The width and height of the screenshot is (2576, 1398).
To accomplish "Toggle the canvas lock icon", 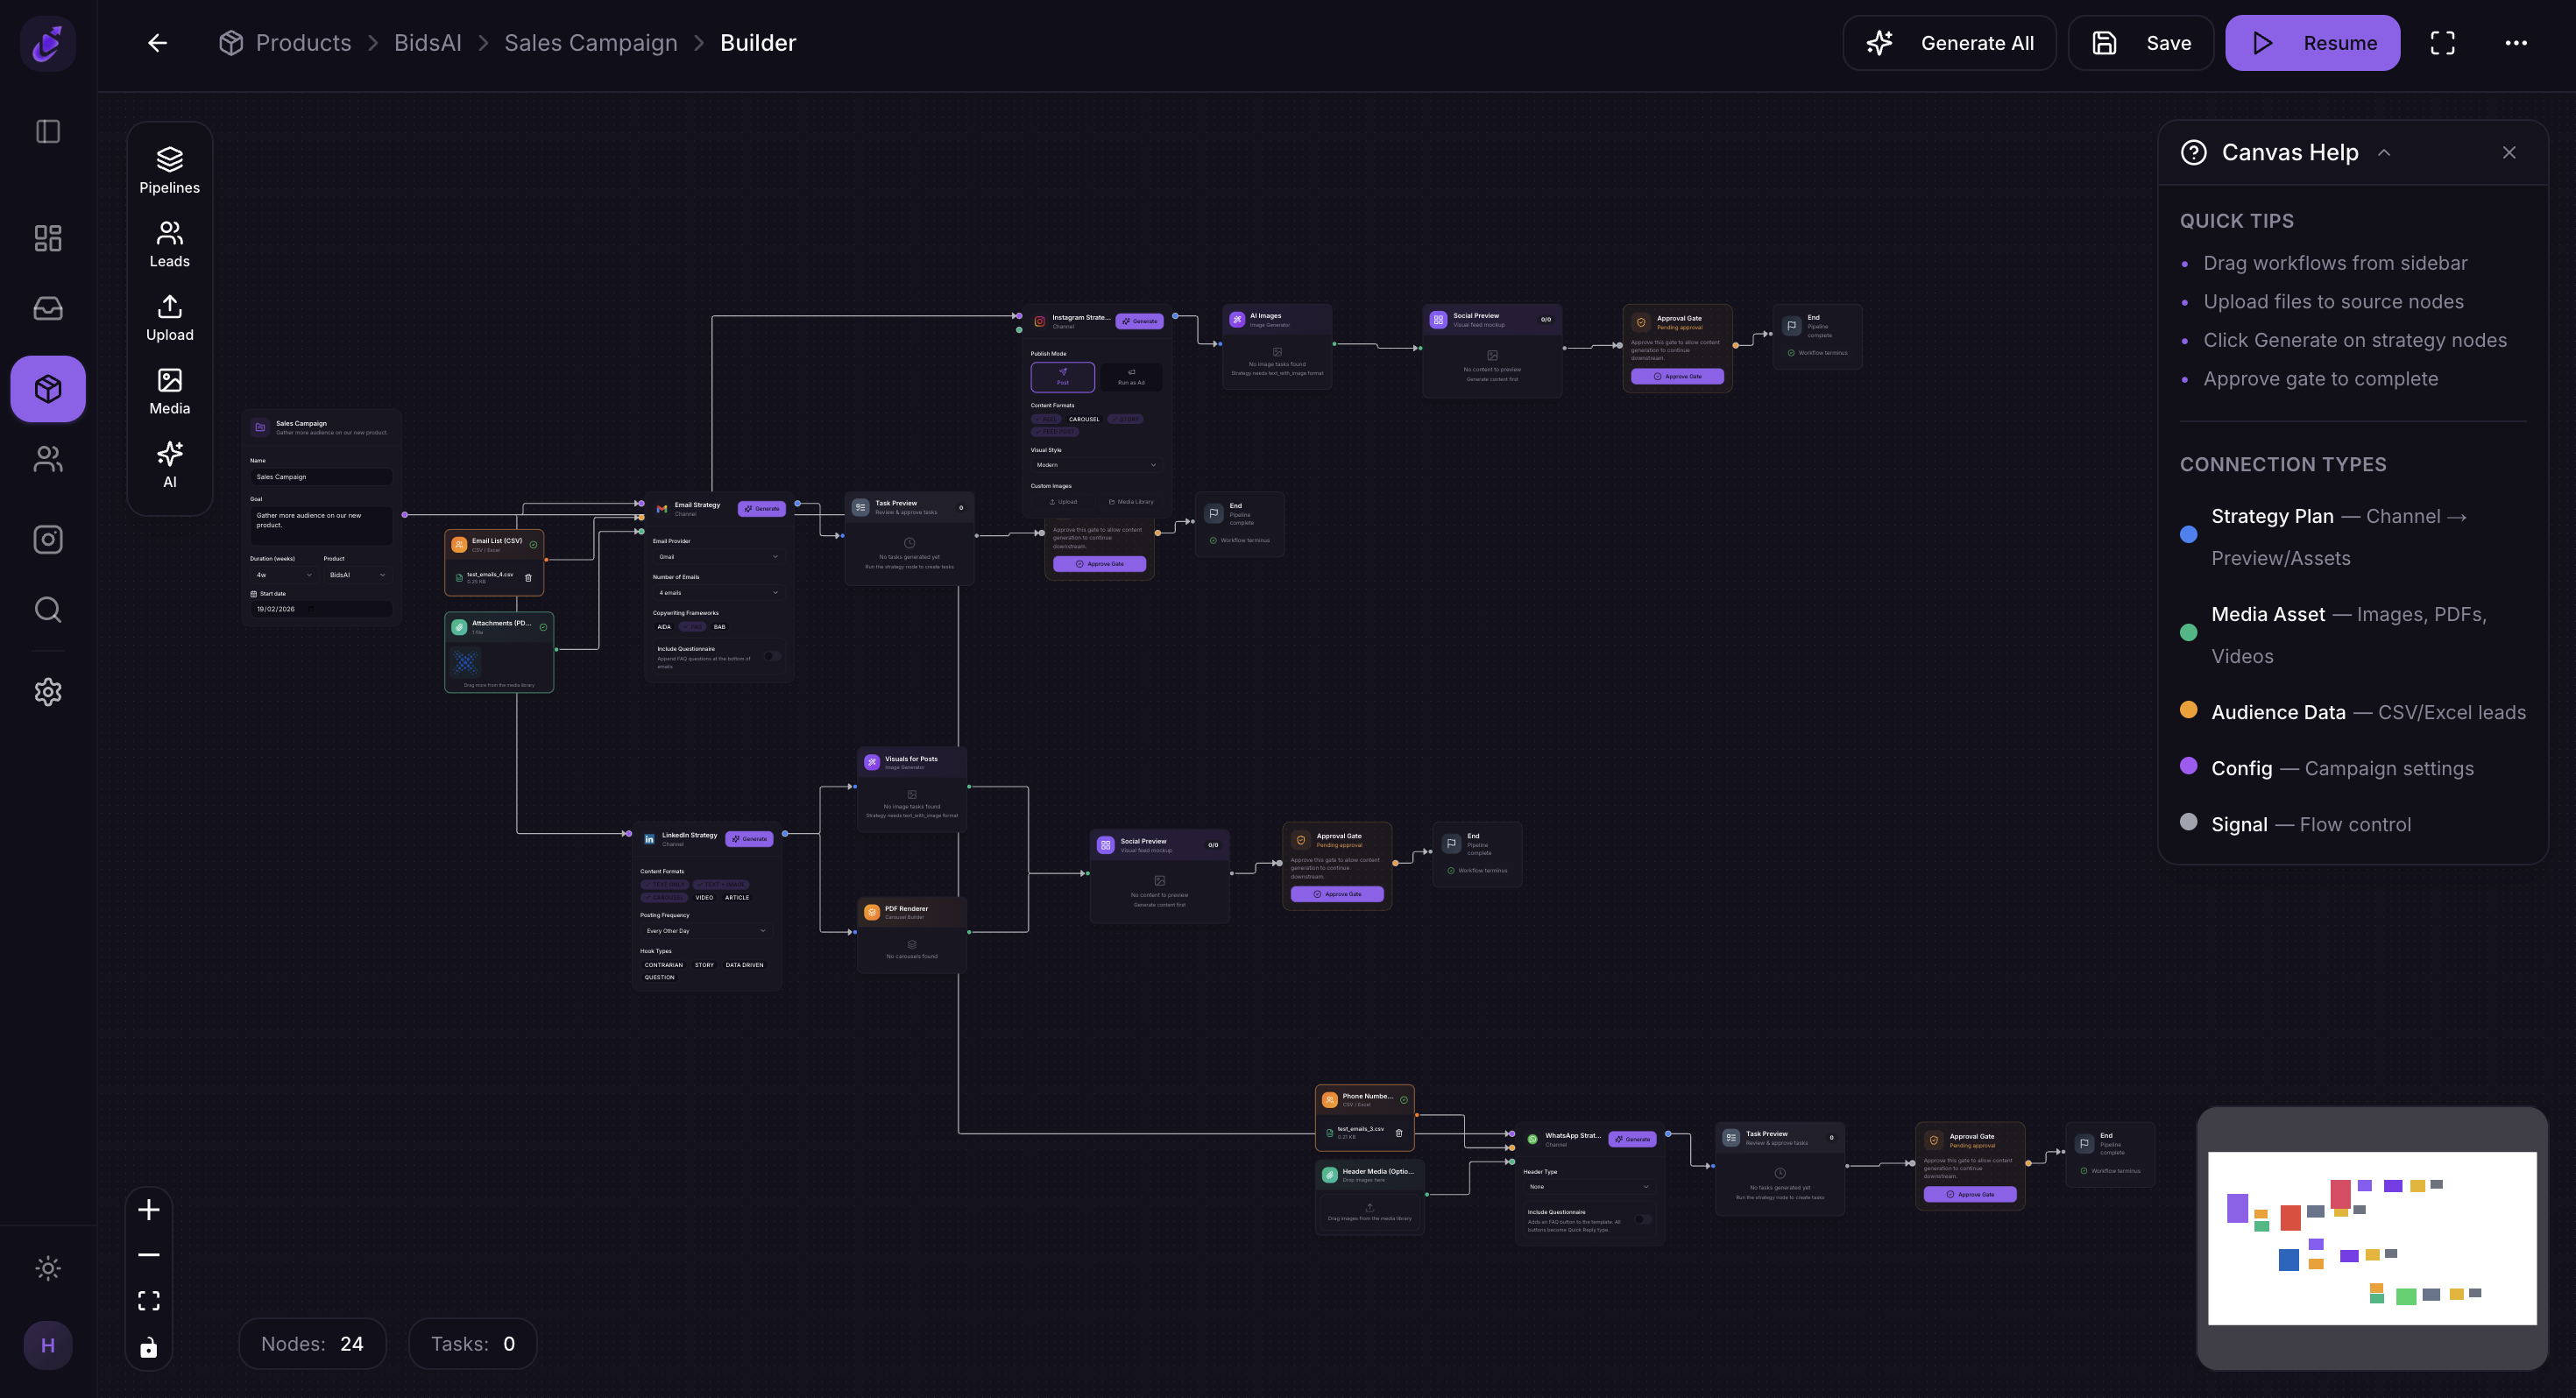I will click(x=149, y=1347).
